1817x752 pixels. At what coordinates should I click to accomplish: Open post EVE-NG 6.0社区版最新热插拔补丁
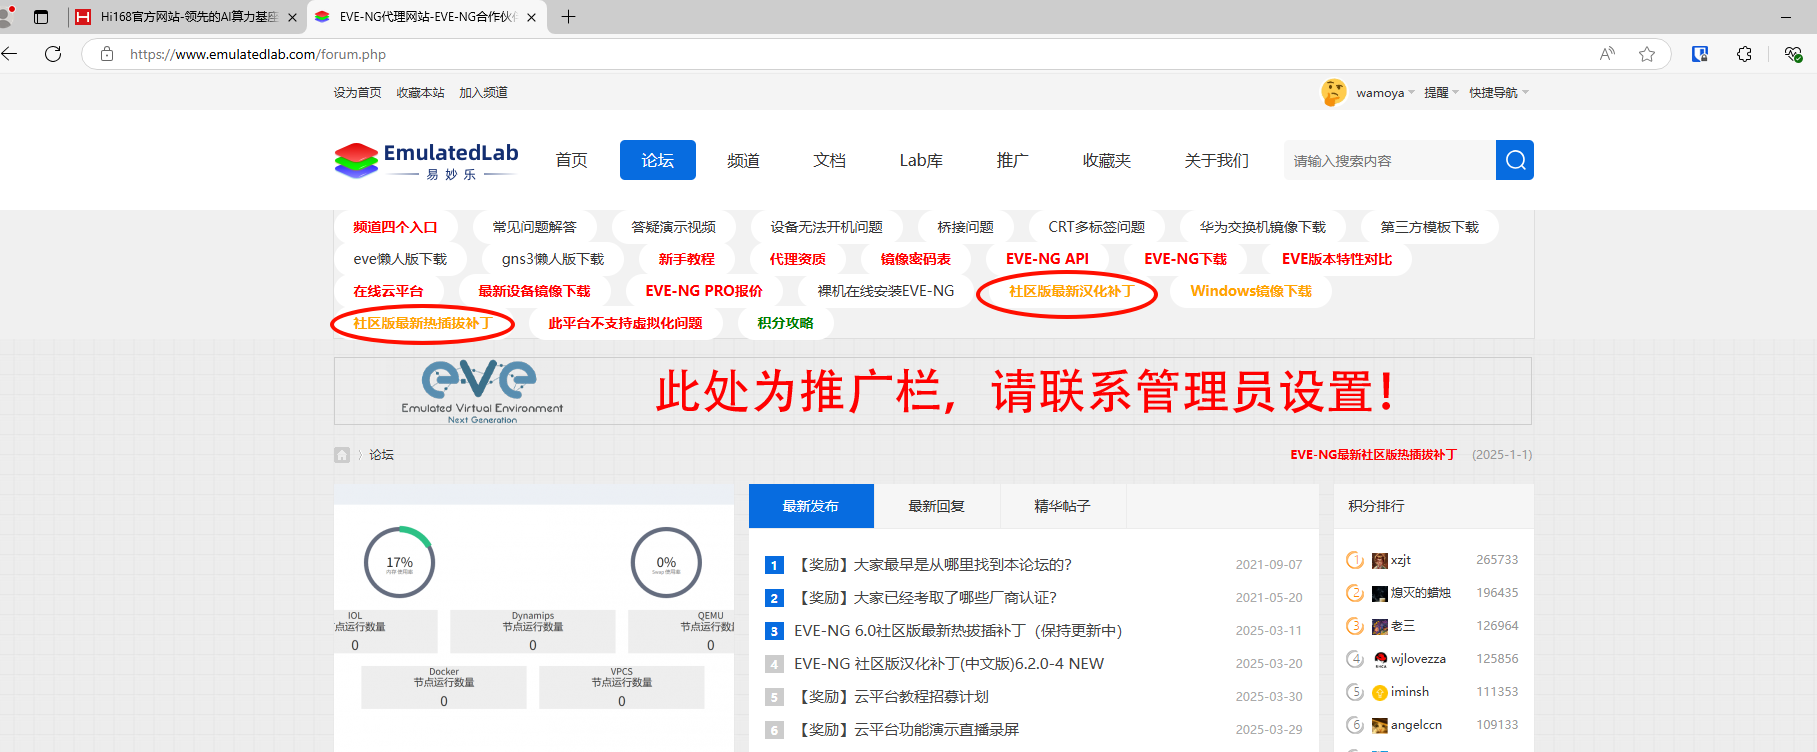[x=958, y=631]
